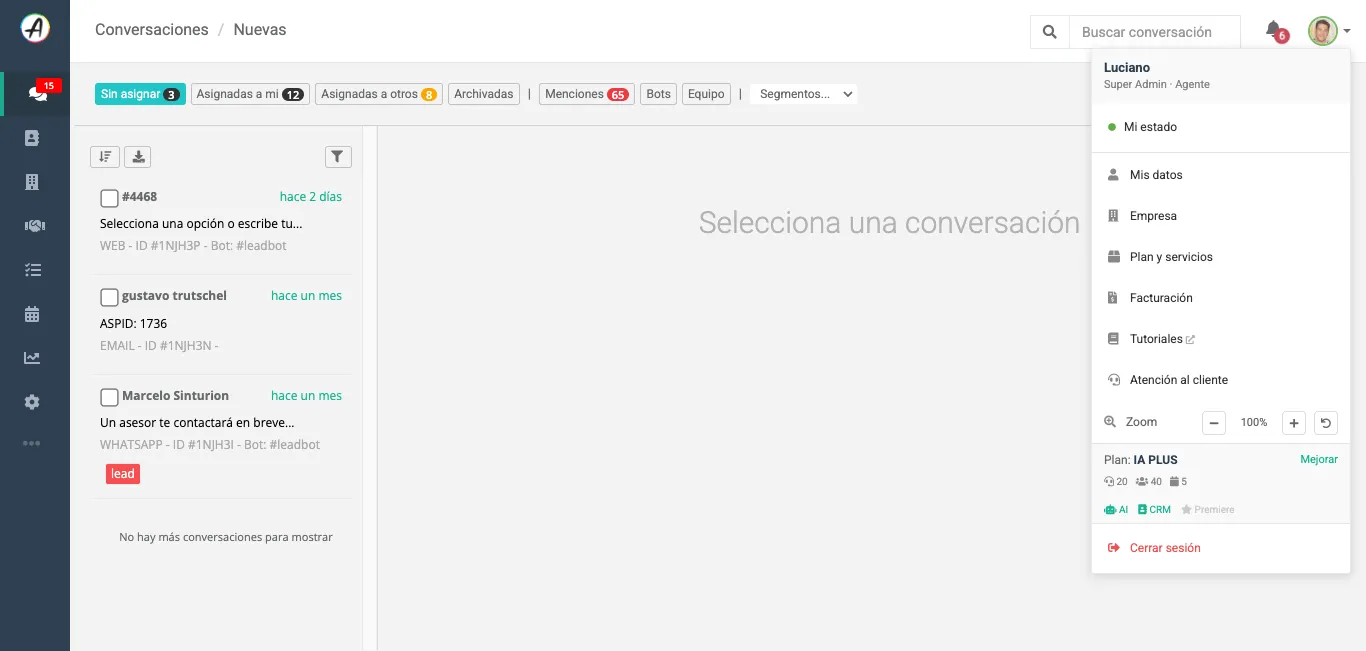The width and height of the screenshot is (1366, 651).
Task: Tick the checkbox for conversation #4468
Action: [110, 198]
